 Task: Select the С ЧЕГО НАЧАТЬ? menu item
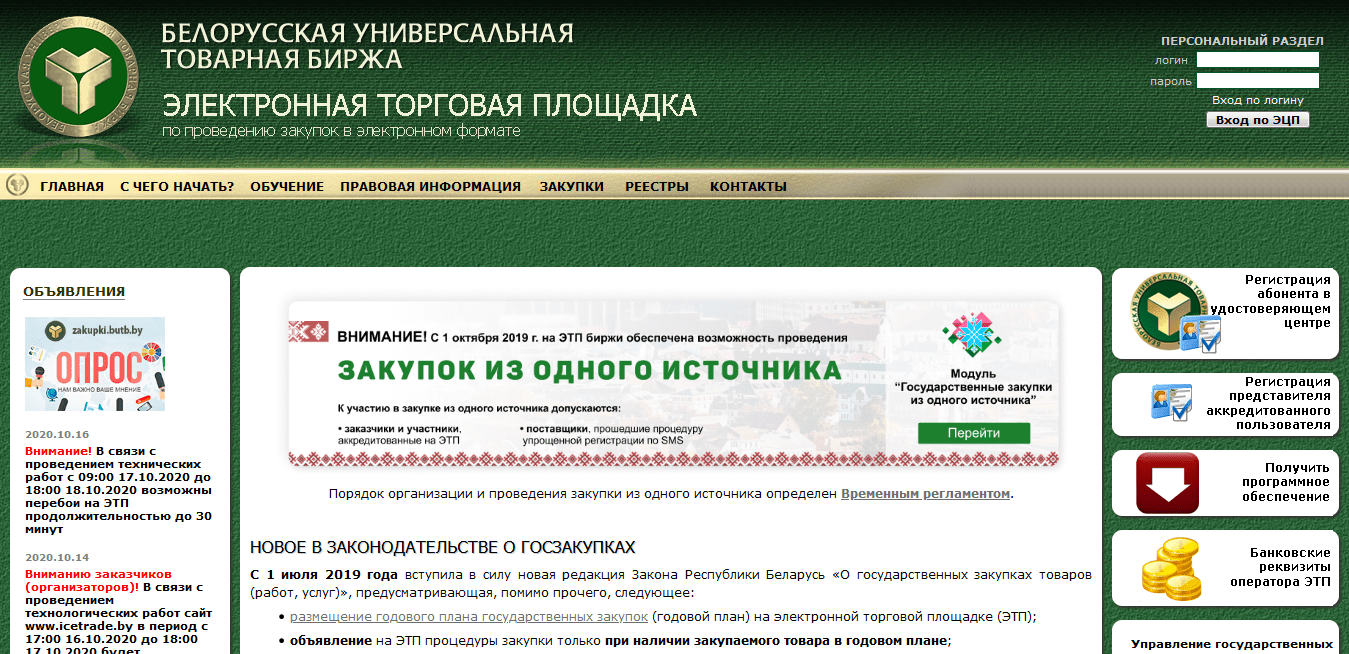(177, 187)
